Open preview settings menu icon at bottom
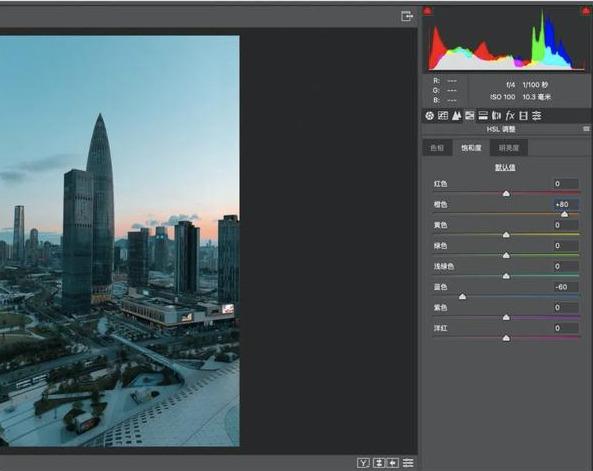The height and width of the screenshot is (471, 593). click(x=408, y=463)
